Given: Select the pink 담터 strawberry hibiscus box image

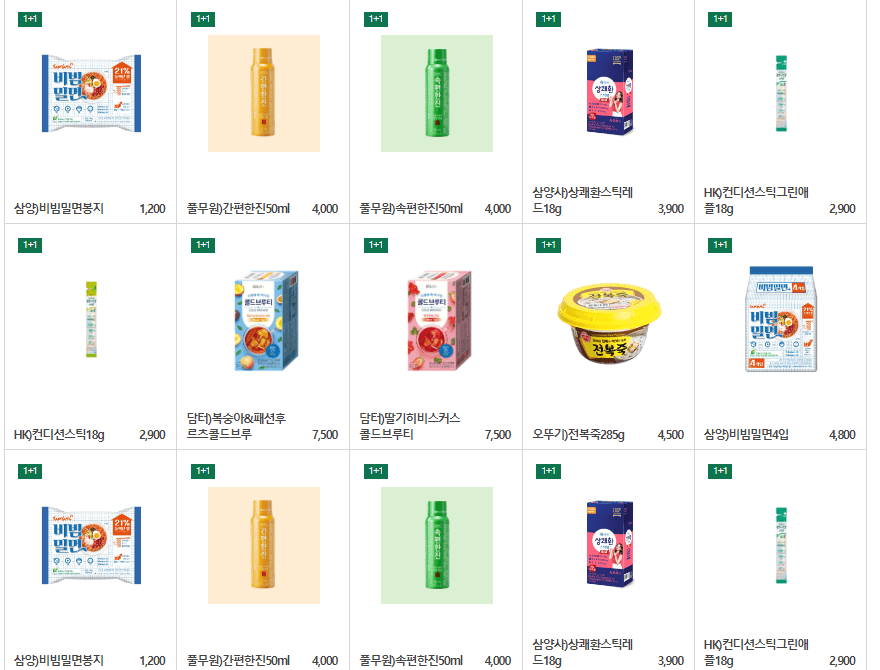Looking at the screenshot, I should click(x=439, y=320).
